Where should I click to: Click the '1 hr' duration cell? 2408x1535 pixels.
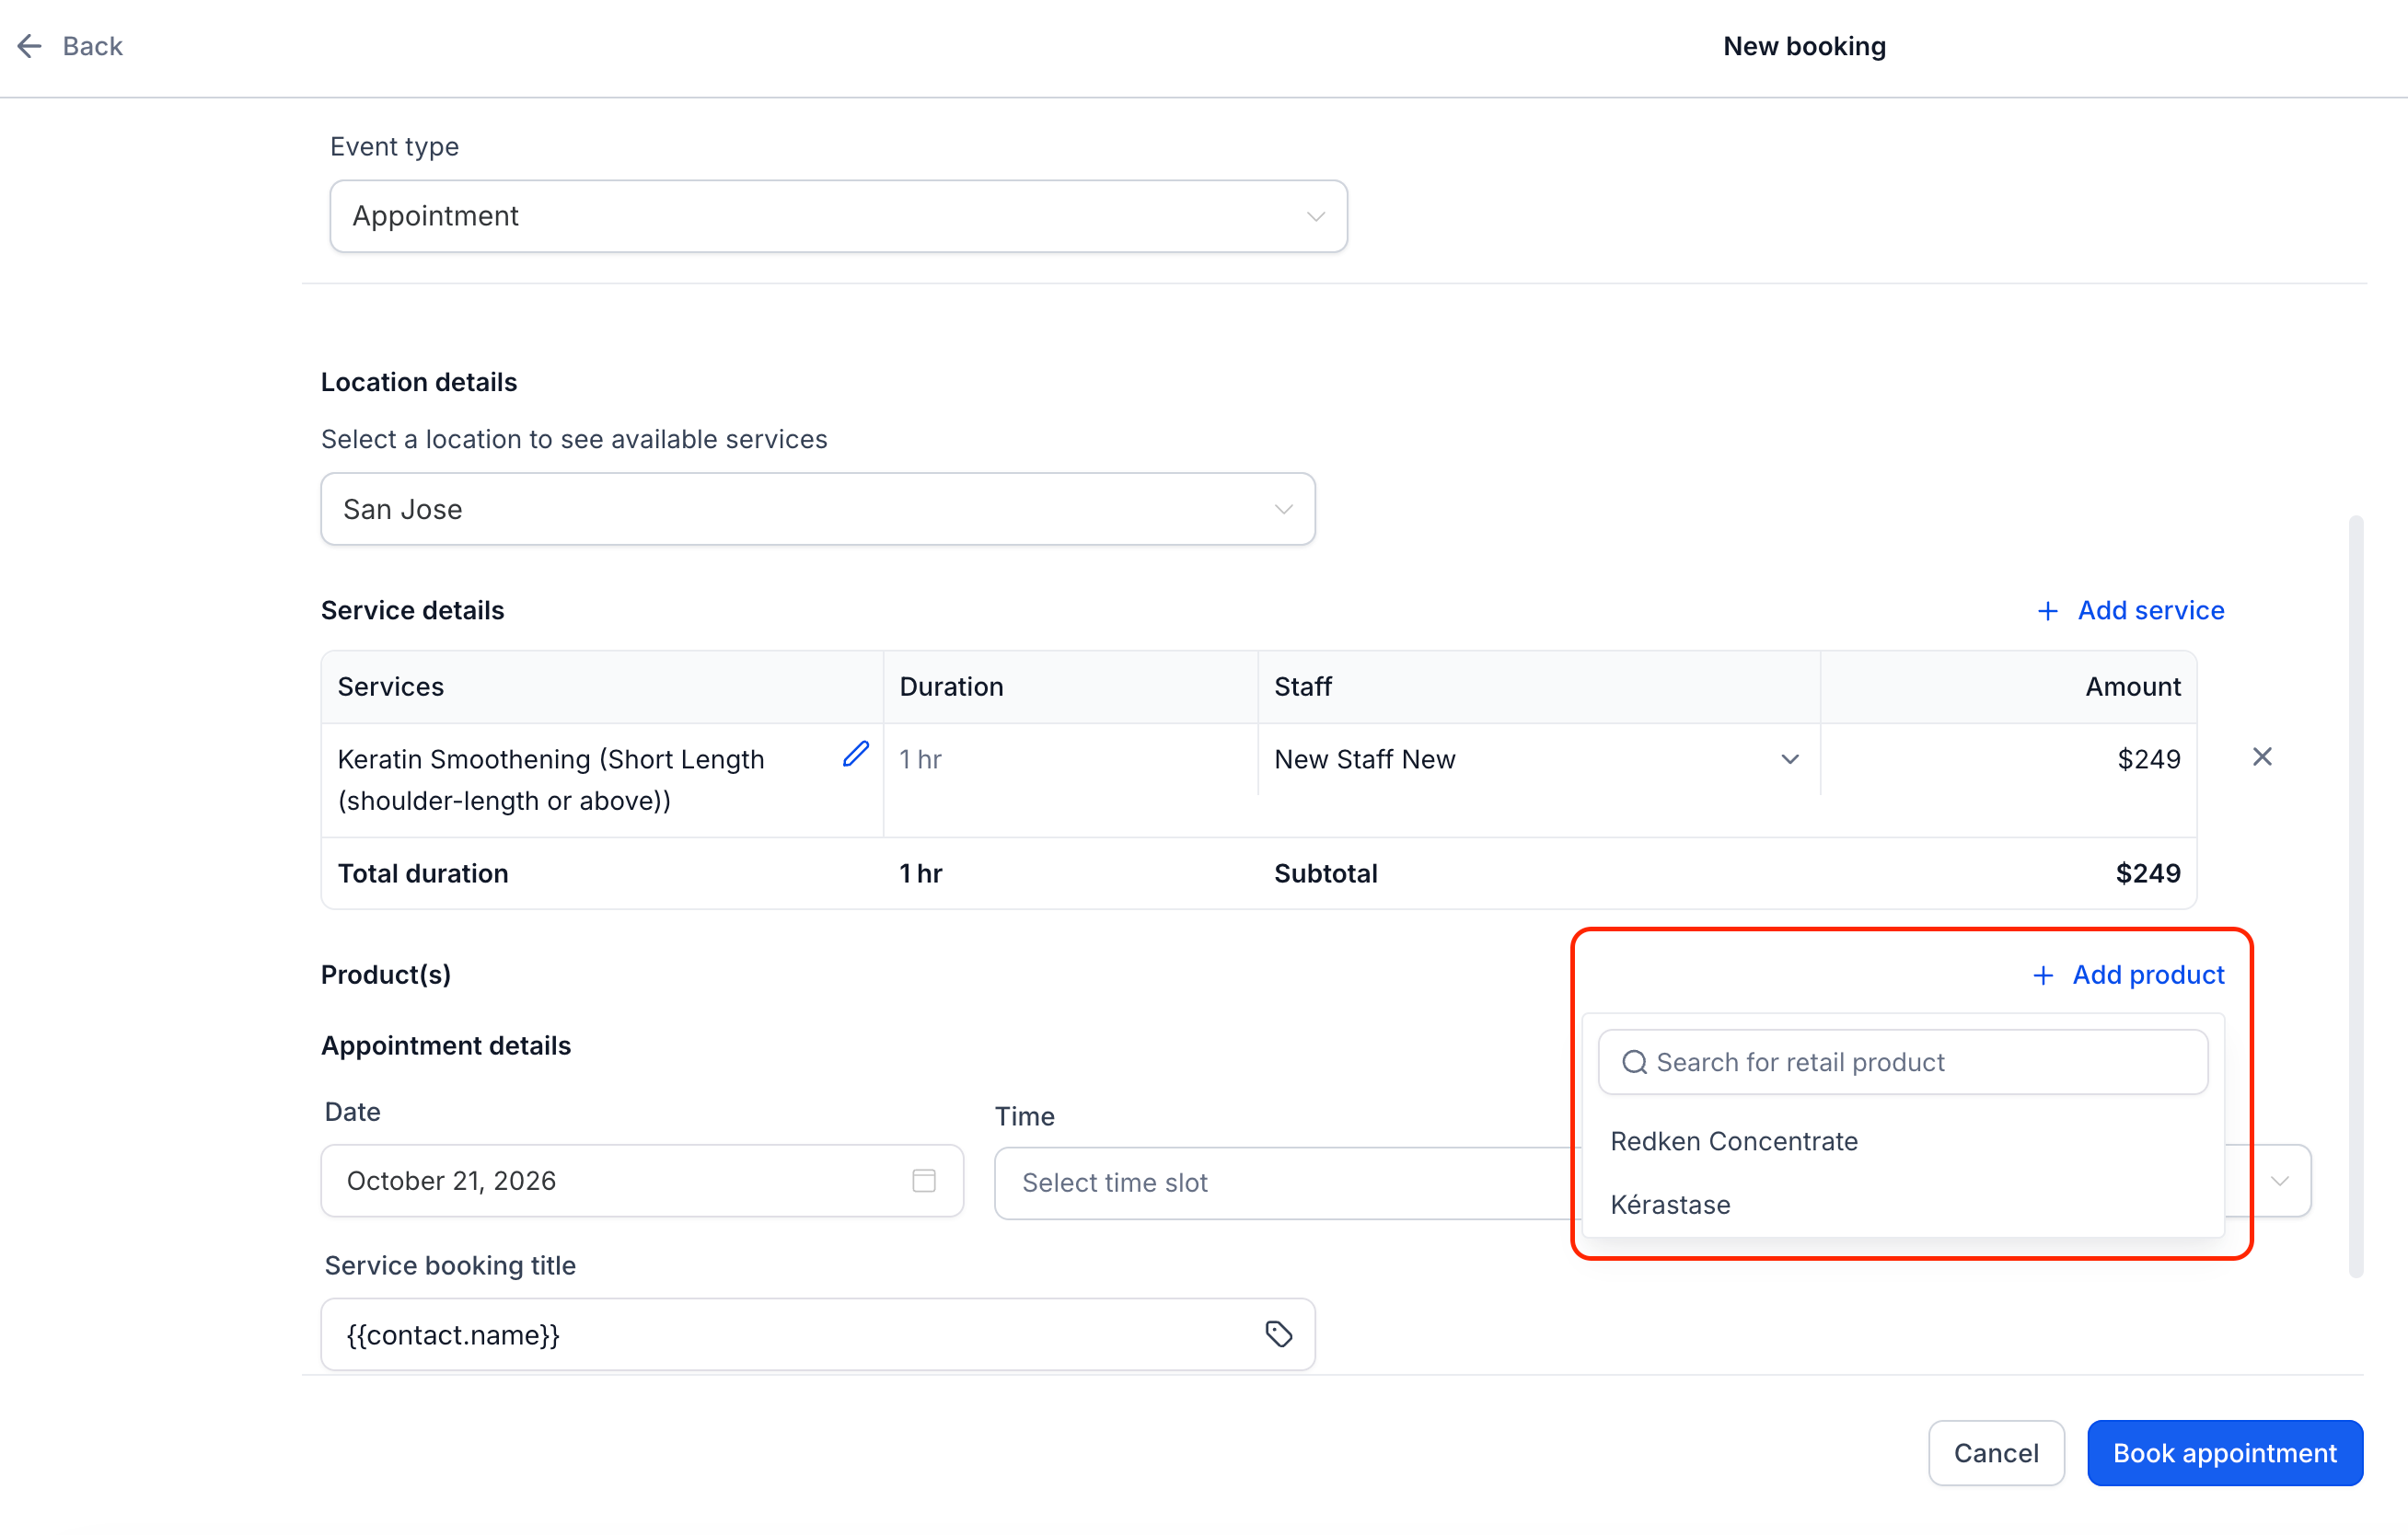(920, 759)
